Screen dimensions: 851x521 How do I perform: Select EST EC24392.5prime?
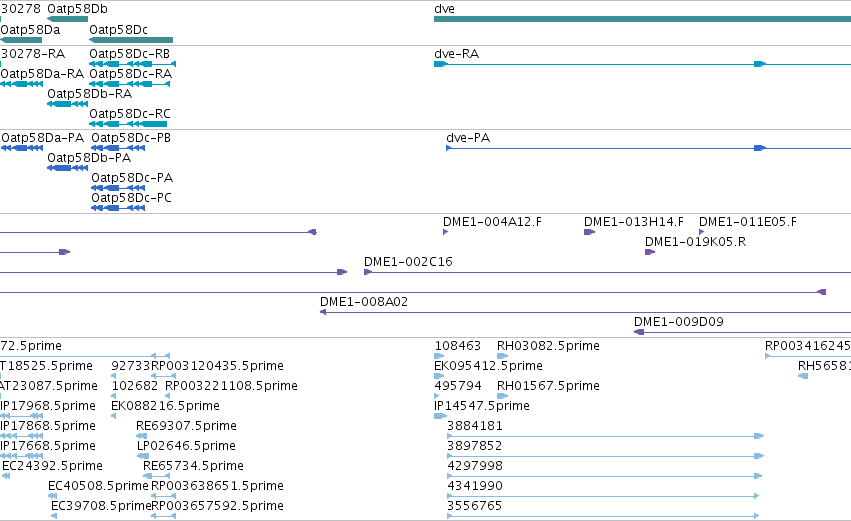tap(52, 467)
